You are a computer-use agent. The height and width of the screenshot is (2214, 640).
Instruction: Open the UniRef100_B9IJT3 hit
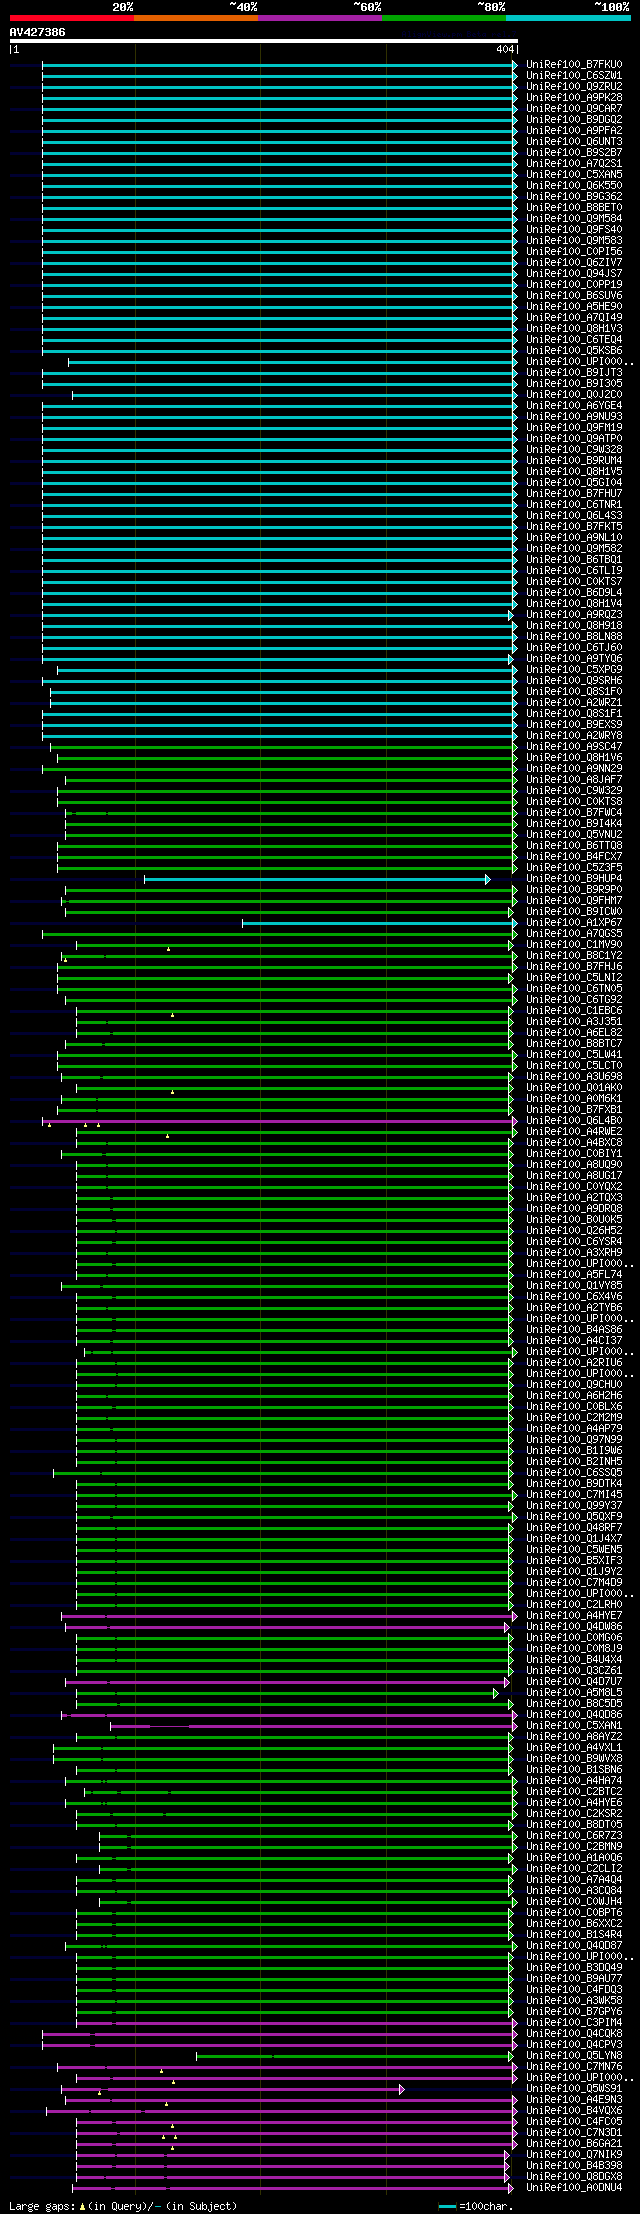574,373
